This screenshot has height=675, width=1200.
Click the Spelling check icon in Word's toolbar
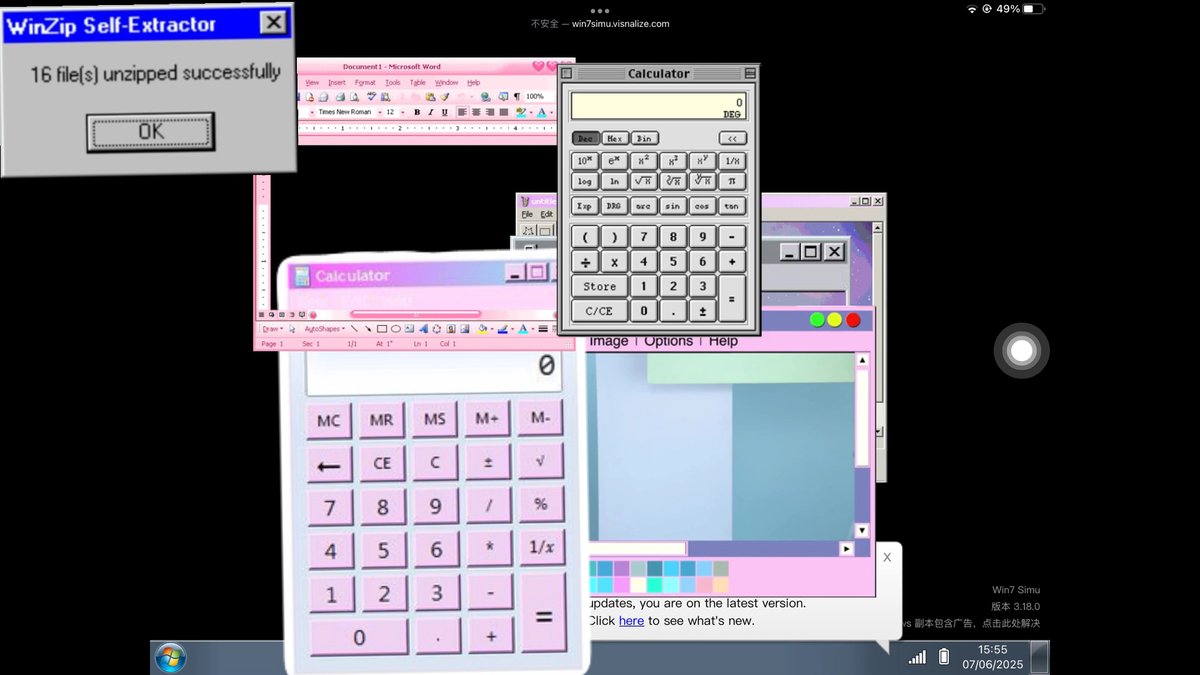coord(371,96)
